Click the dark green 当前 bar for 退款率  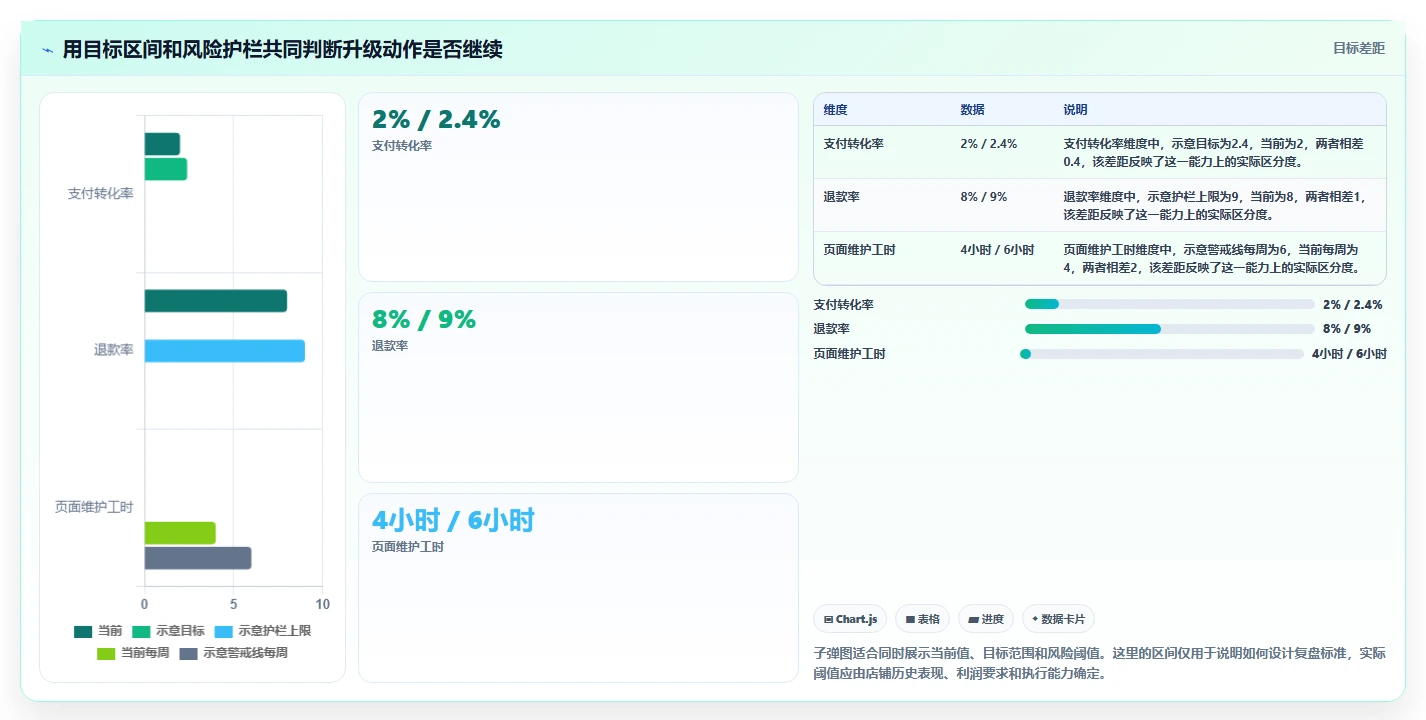click(216, 301)
